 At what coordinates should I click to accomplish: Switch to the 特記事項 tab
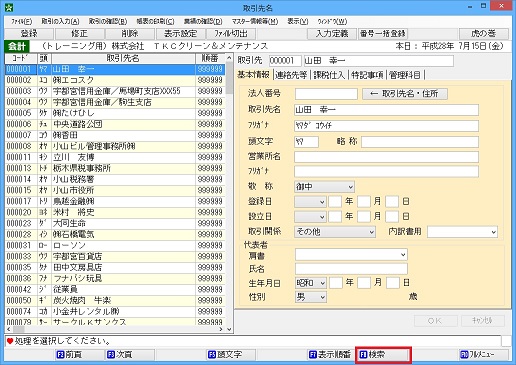(367, 75)
